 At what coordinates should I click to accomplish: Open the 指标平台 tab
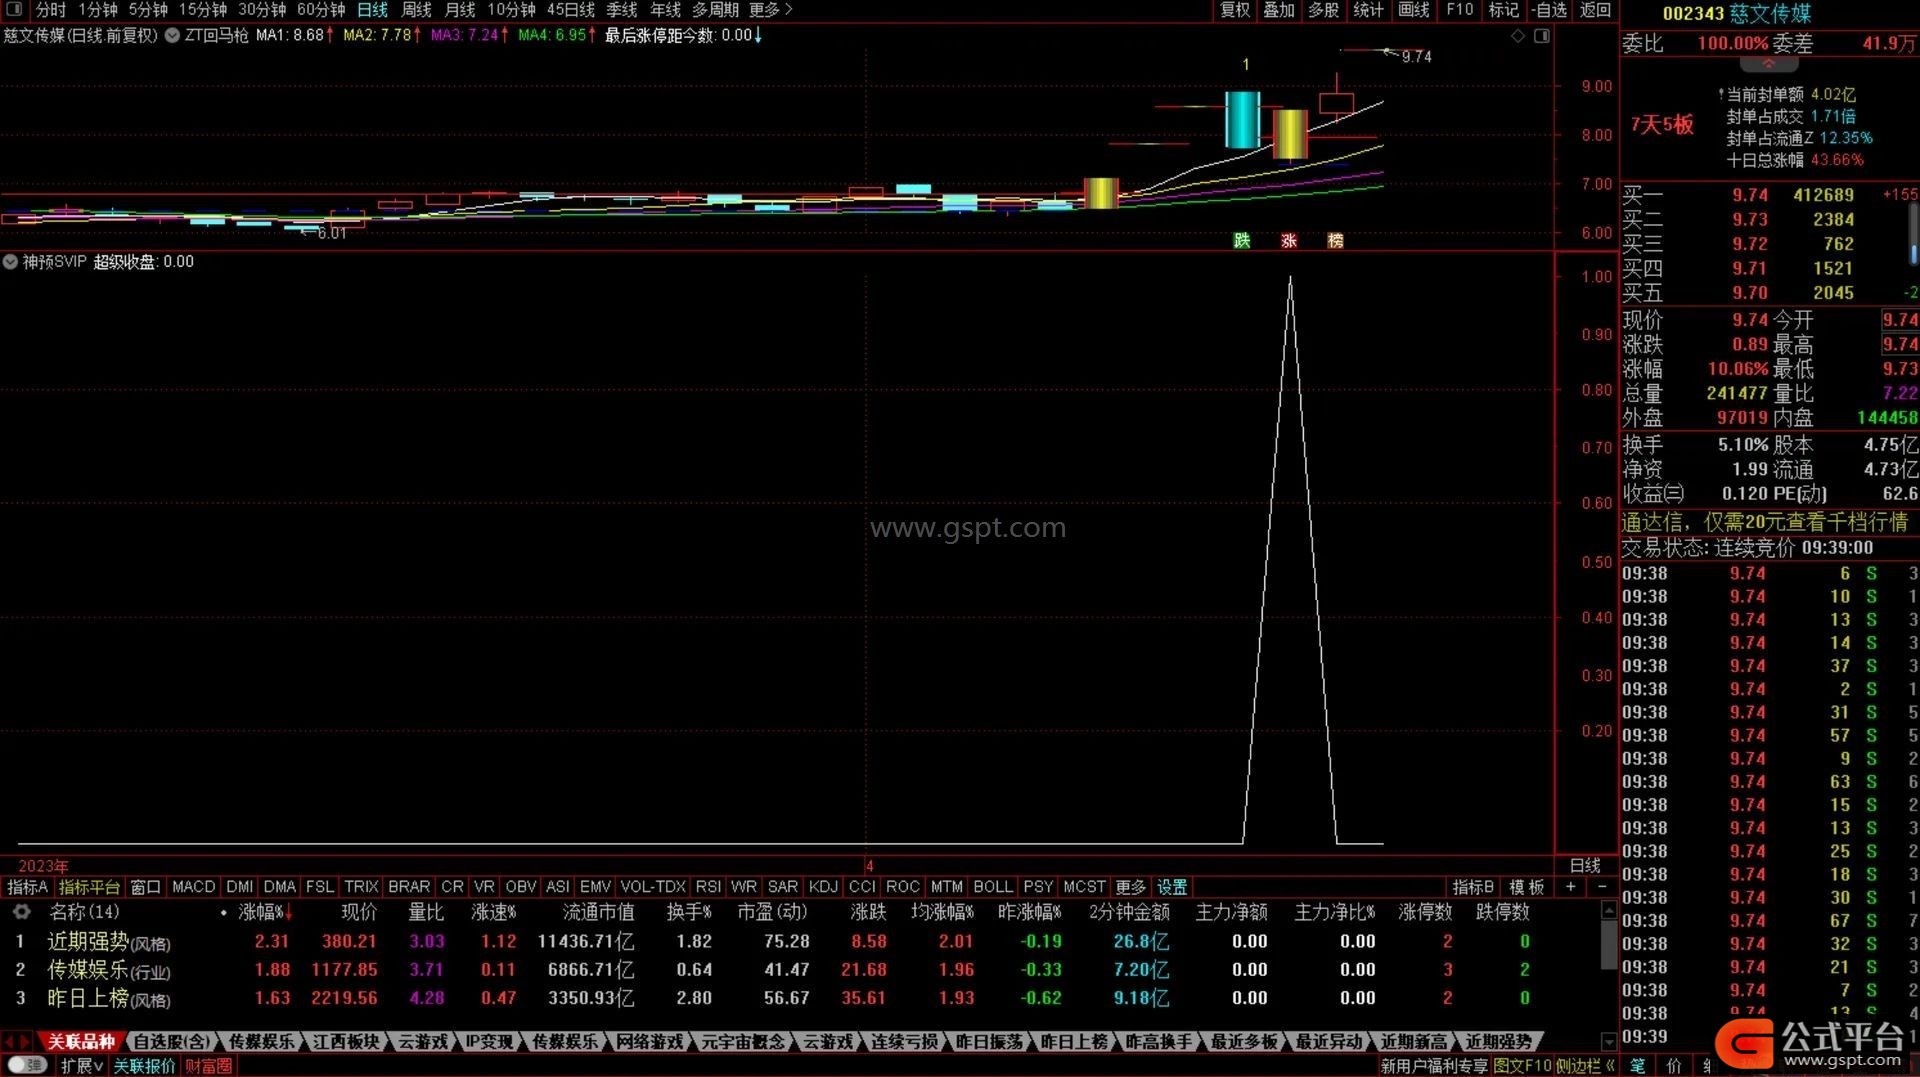pos(89,887)
